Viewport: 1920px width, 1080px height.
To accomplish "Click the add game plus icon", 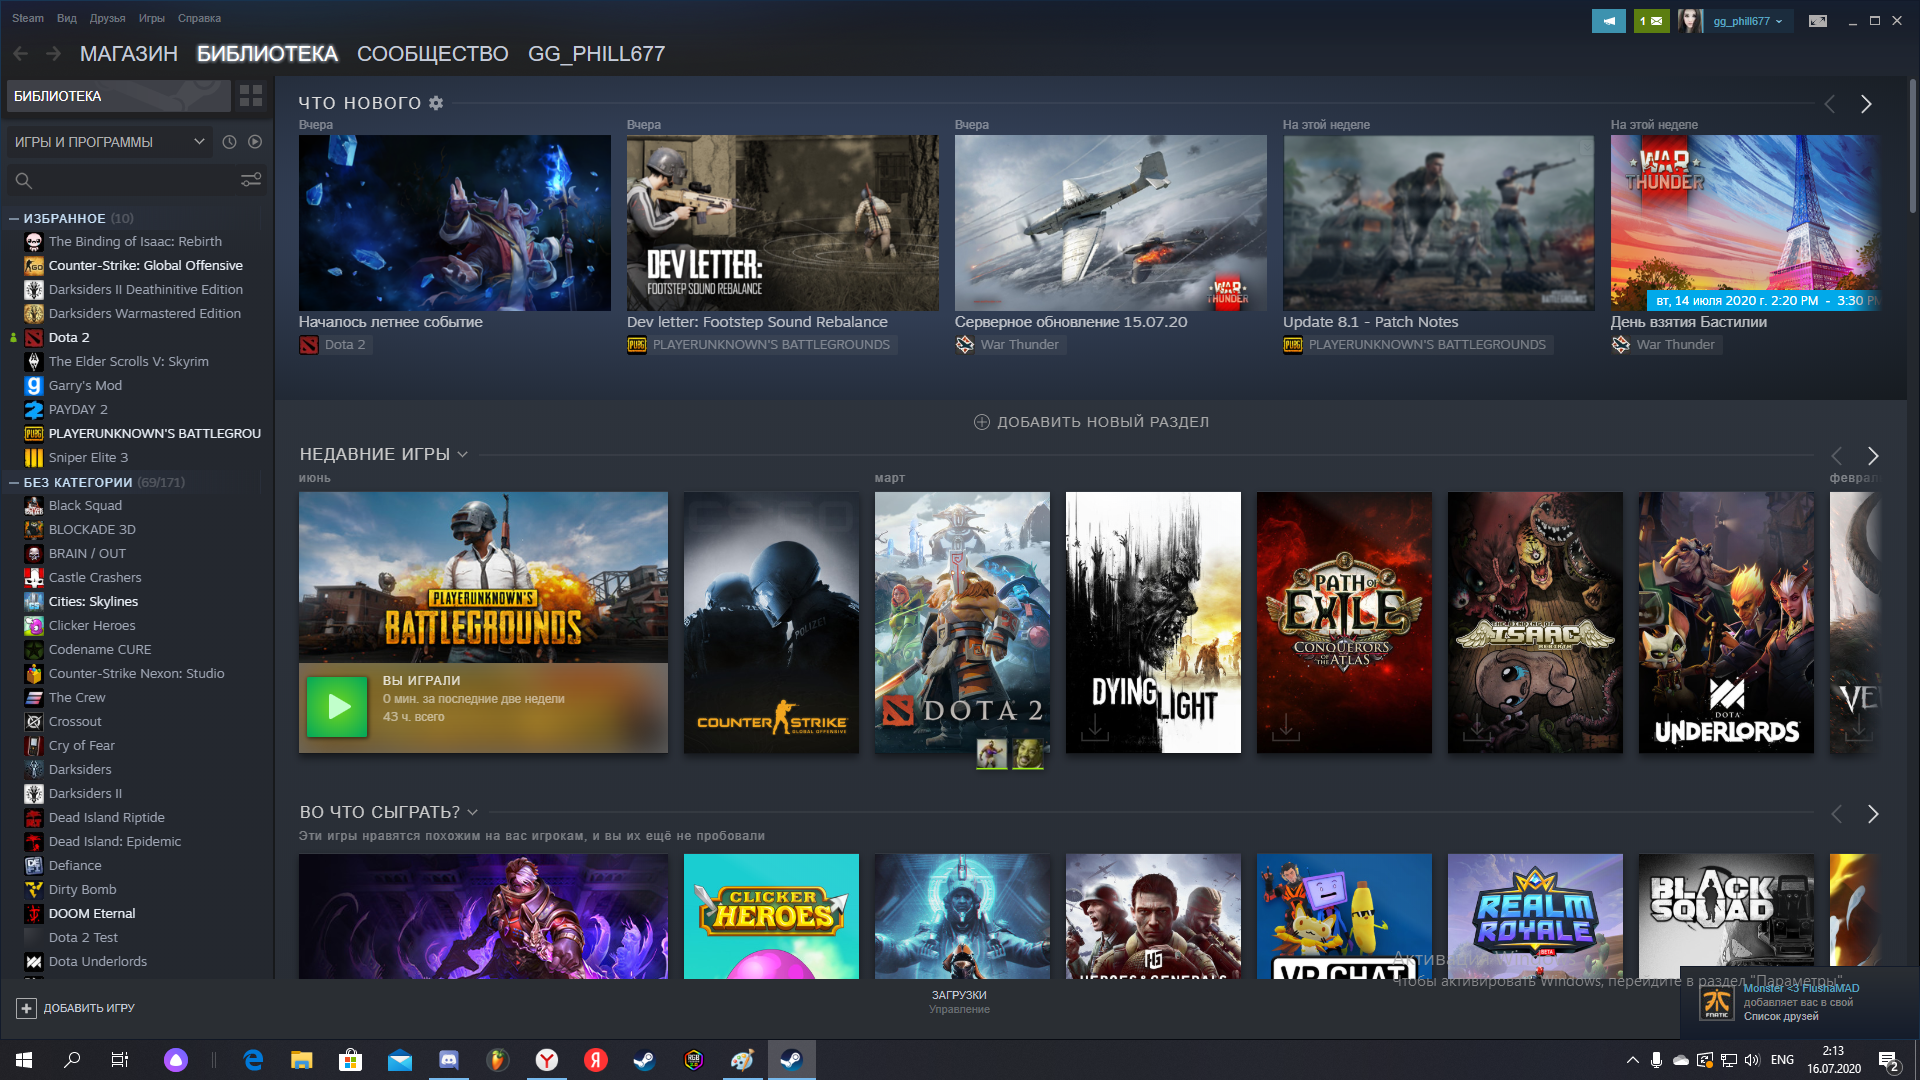I will coord(27,1008).
